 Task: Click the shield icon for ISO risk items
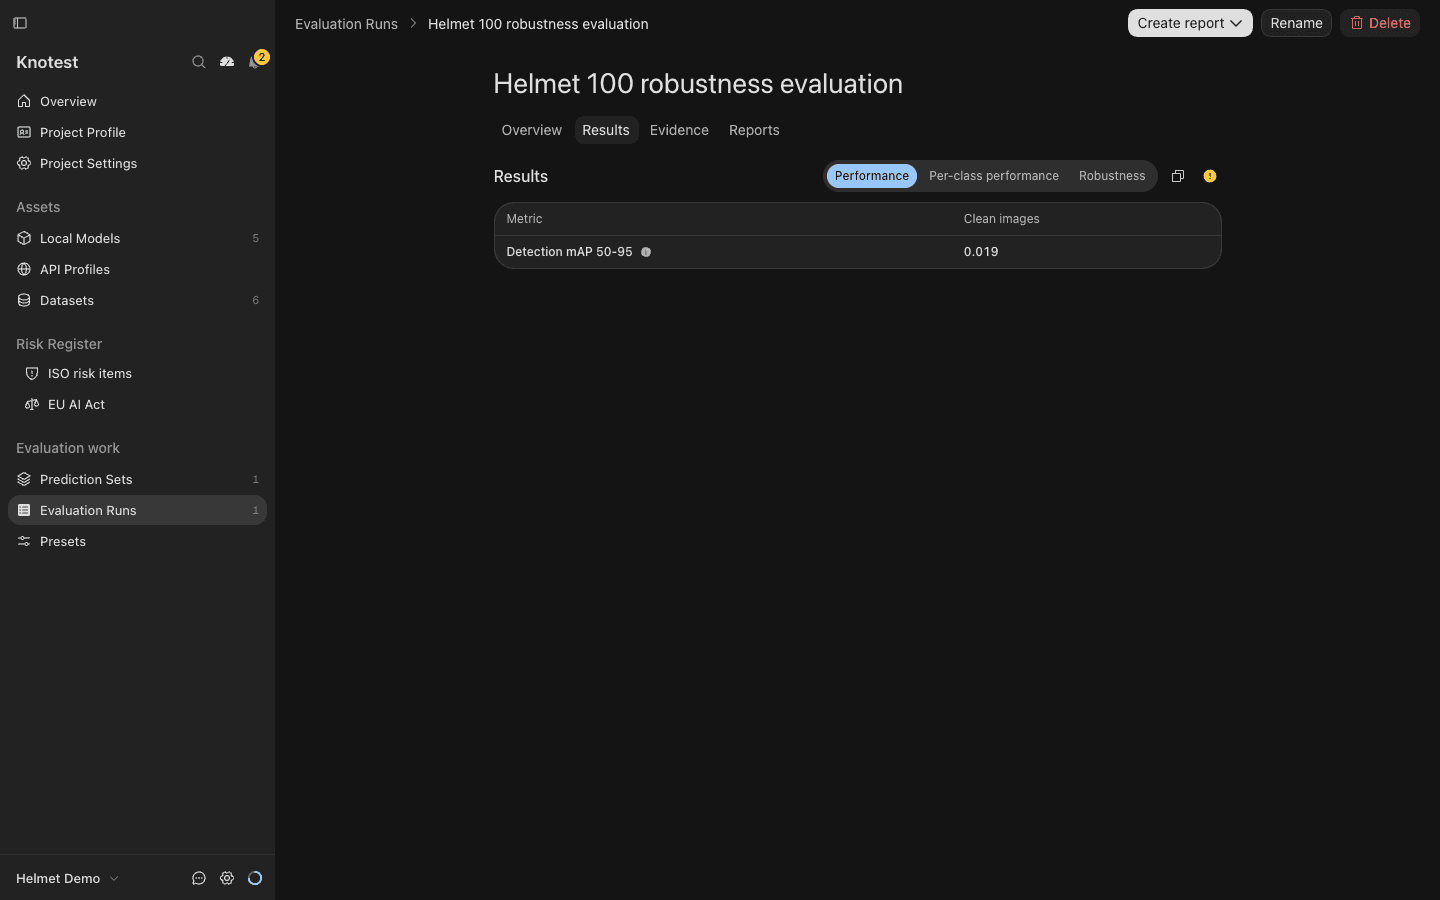[32, 373]
